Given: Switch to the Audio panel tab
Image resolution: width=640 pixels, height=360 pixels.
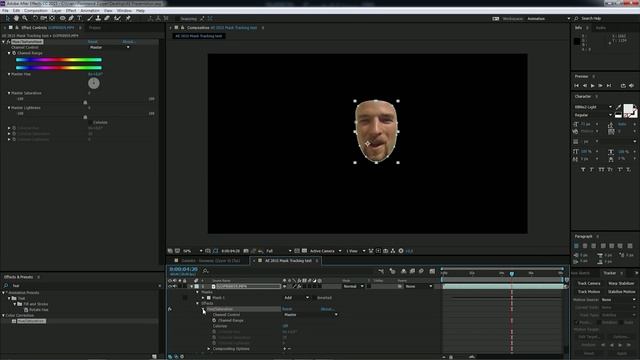Looking at the screenshot, I should 600,28.
